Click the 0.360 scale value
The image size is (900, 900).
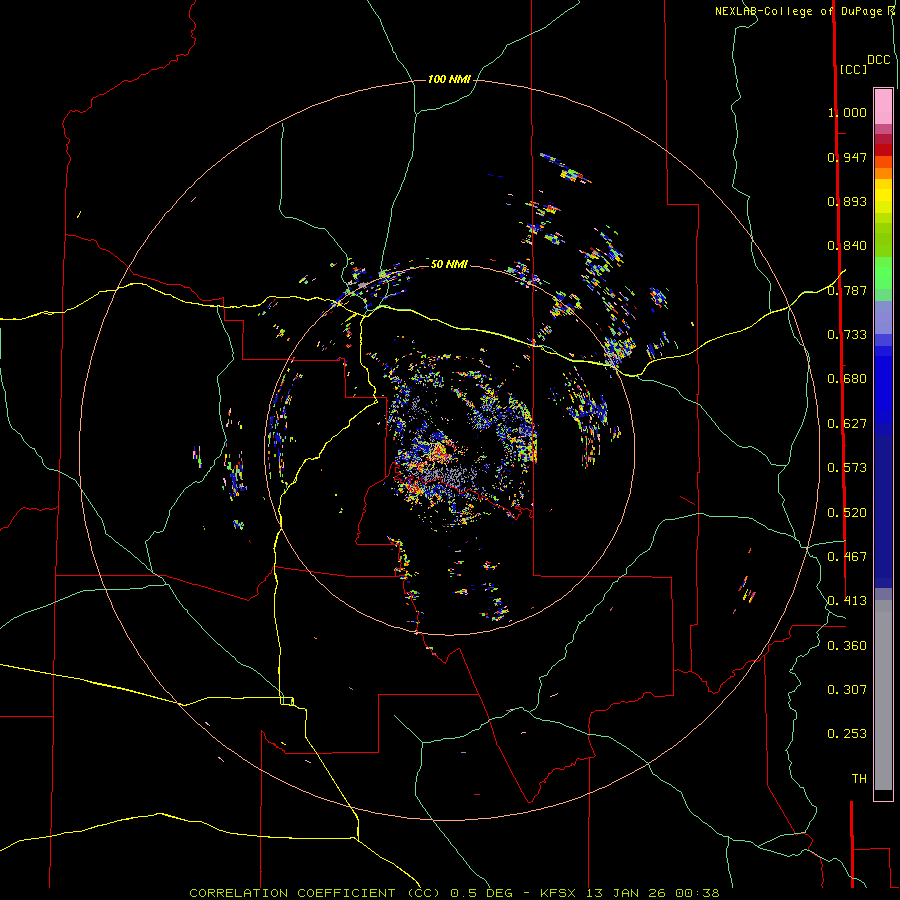click(x=847, y=646)
